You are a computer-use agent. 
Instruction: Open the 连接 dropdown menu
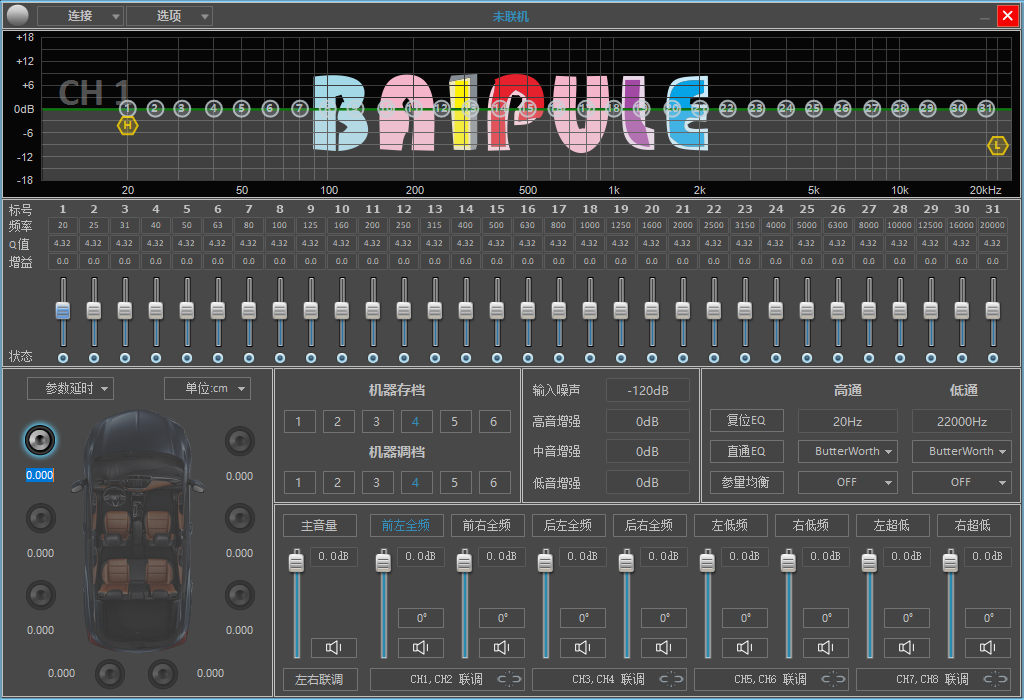pyautogui.click(x=80, y=16)
